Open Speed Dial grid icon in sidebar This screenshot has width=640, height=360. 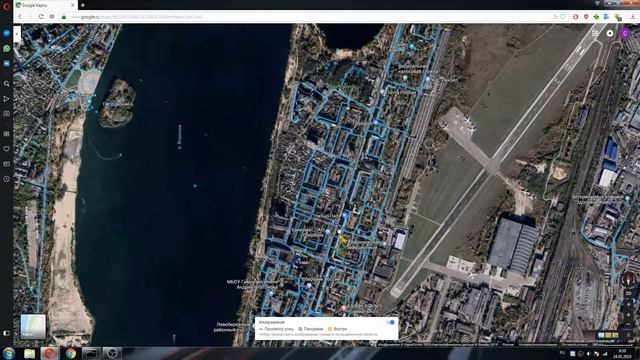pyautogui.click(x=7, y=133)
